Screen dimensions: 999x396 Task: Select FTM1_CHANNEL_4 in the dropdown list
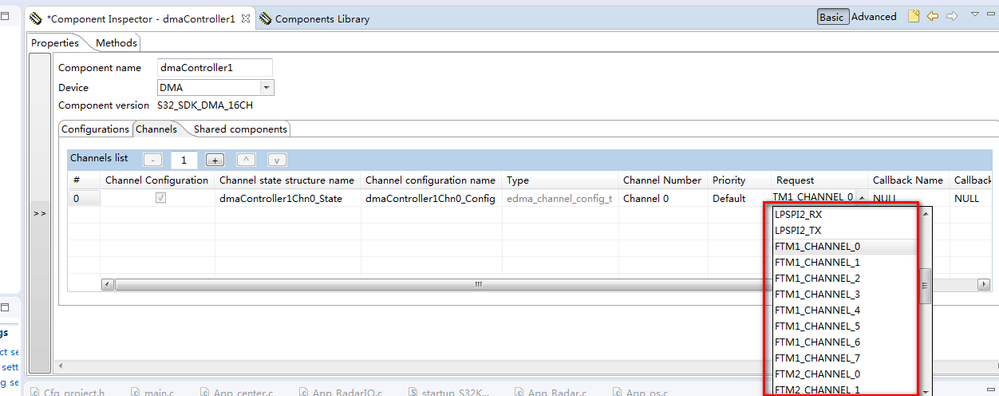[844, 310]
